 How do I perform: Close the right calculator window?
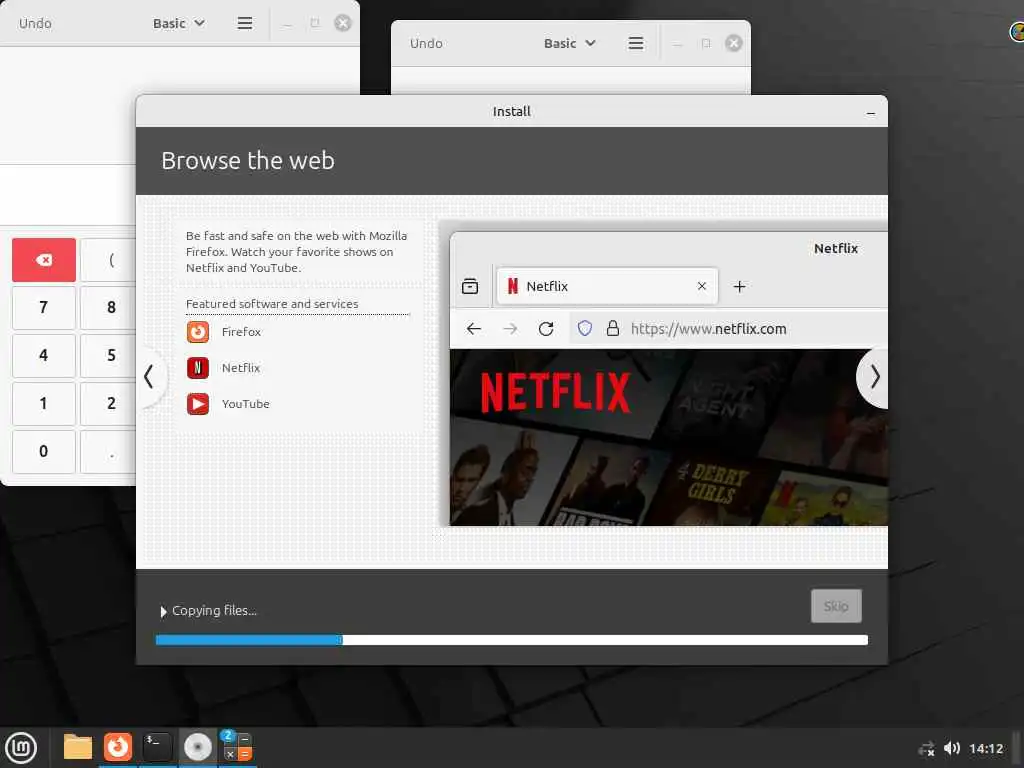(734, 44)
